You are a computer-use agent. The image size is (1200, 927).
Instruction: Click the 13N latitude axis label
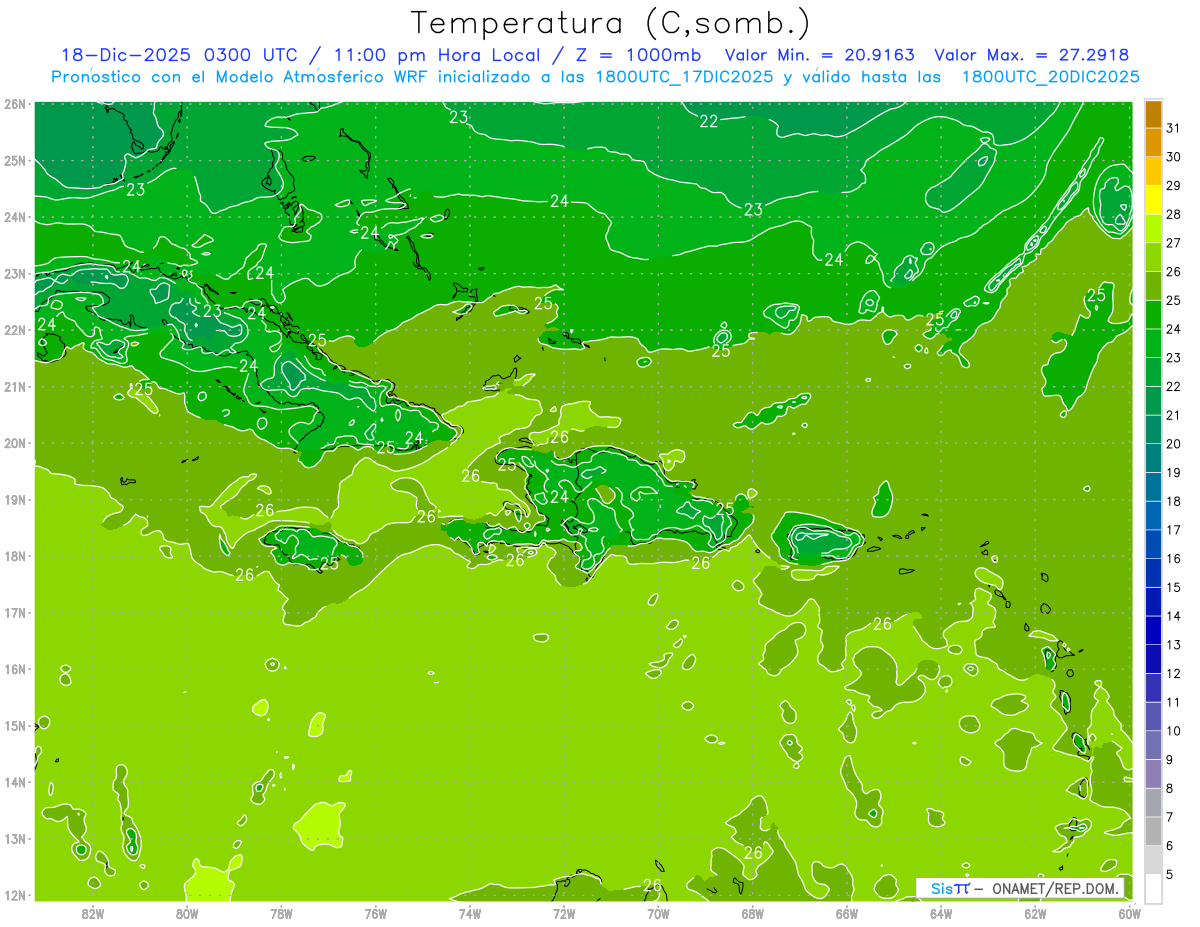click(15, 839)
